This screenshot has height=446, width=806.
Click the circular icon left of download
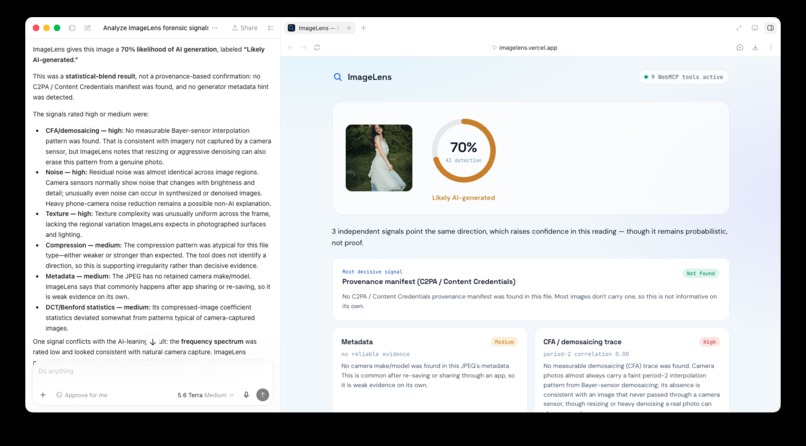[740, 47]
